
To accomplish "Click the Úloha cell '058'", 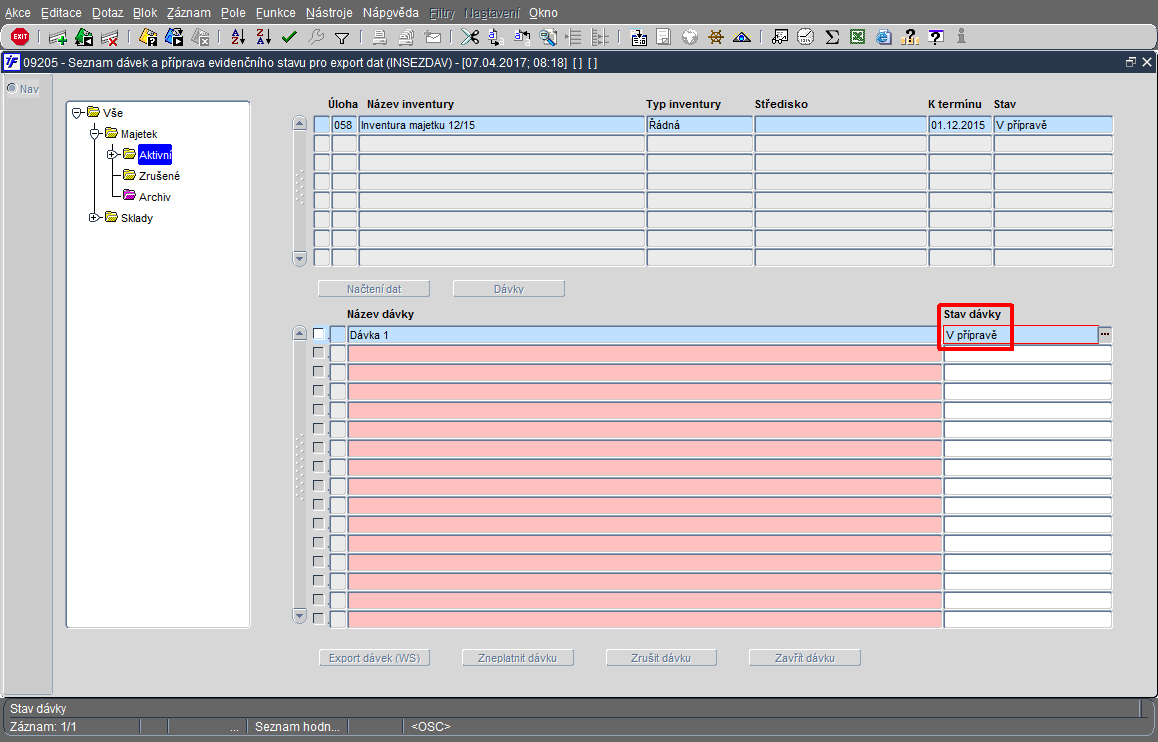I will pyautogui.click(x=343, y=125).
